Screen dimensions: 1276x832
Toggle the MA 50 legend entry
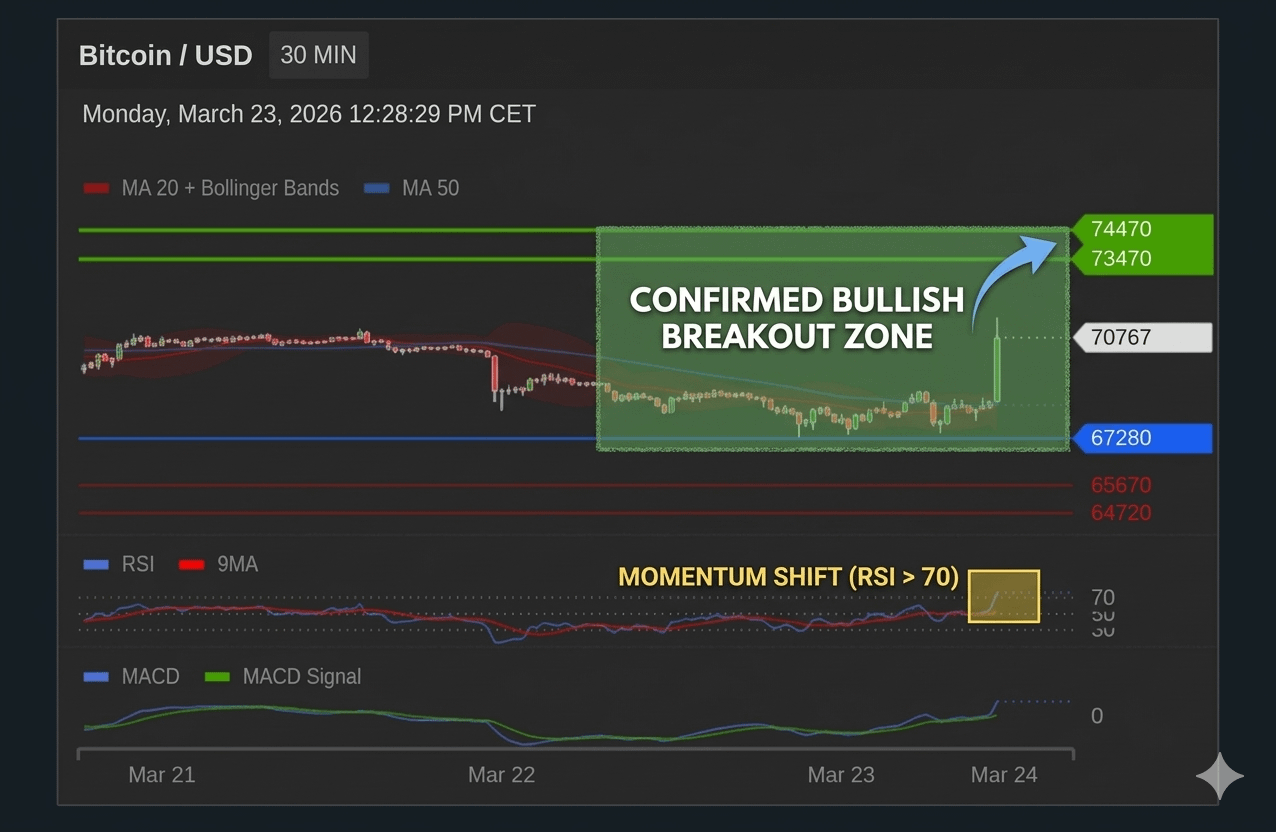tap(412, 188)
